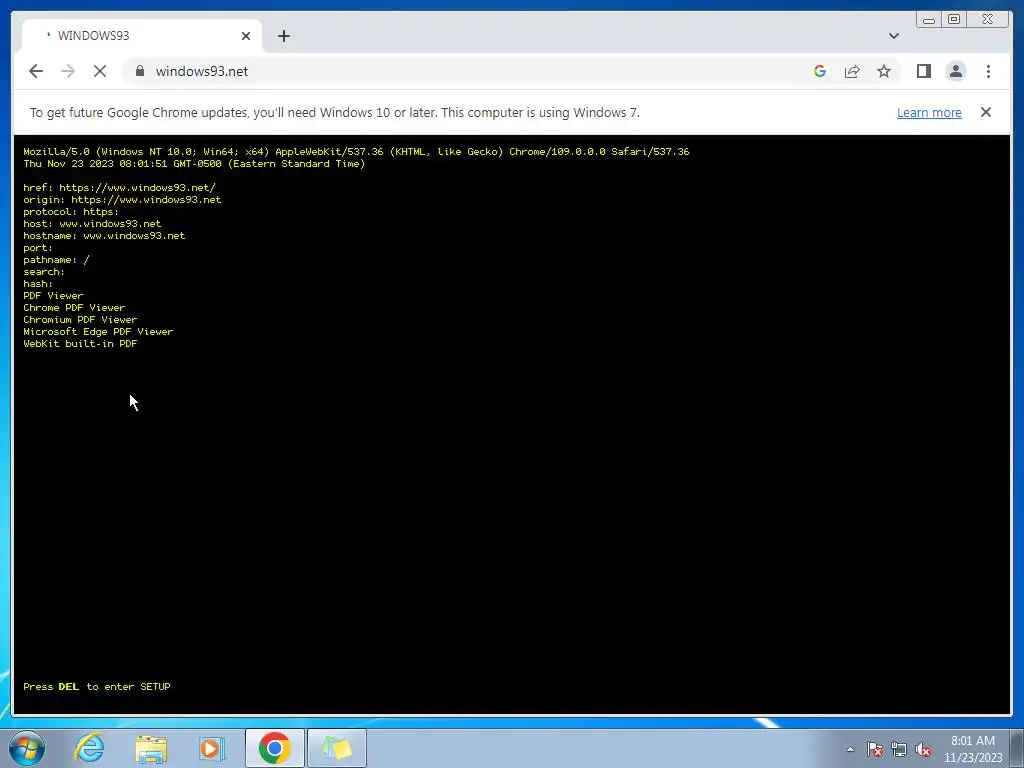Close the Chrome window
The height and width of the screenshot is (768, 1024).
[x=987, y=20]
